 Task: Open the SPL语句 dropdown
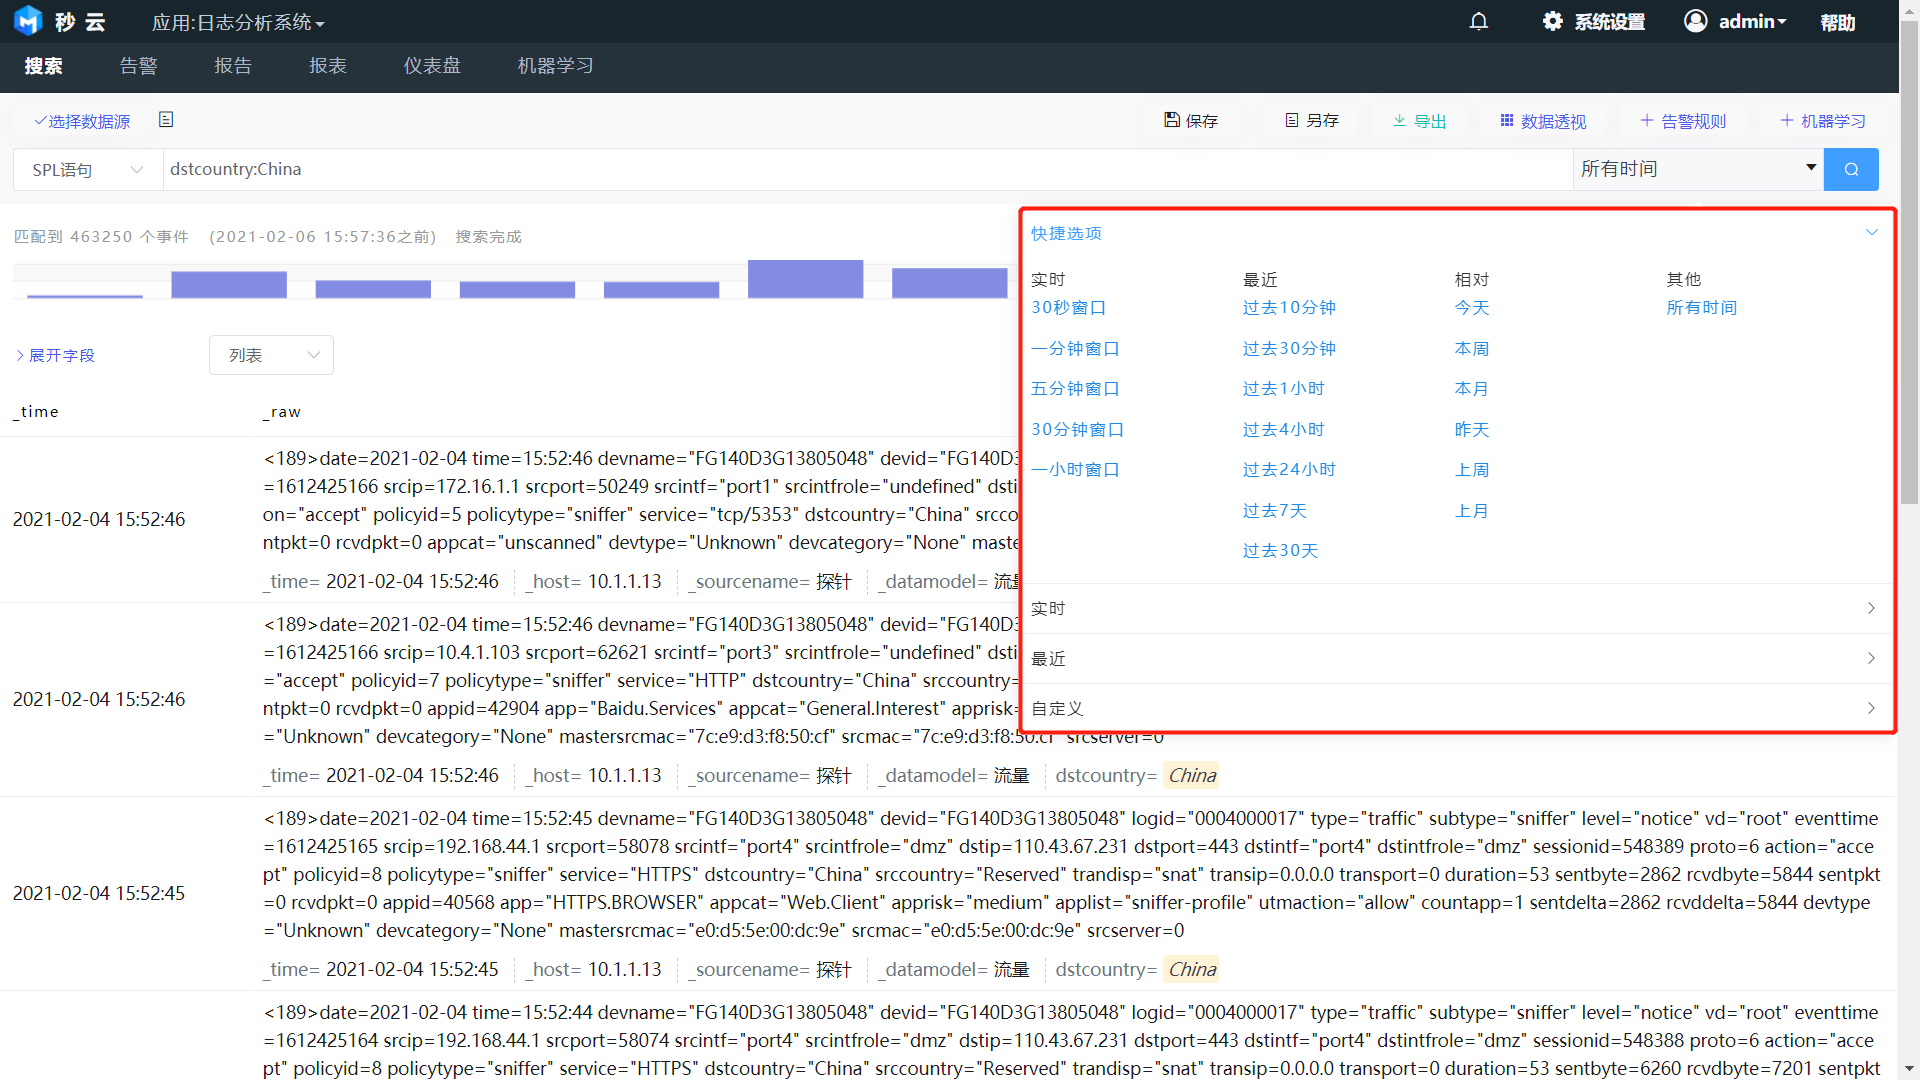tap(88, 170)
